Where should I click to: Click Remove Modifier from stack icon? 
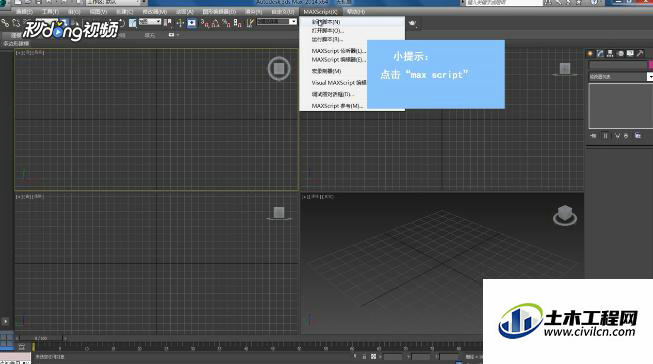pyautogui.click(x=626, y=136)
